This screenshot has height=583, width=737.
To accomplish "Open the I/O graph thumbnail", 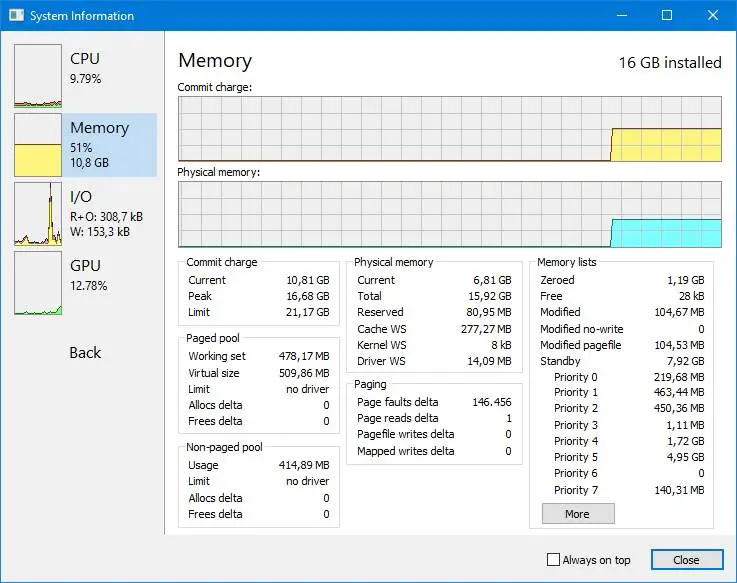I will pos(38,213).
